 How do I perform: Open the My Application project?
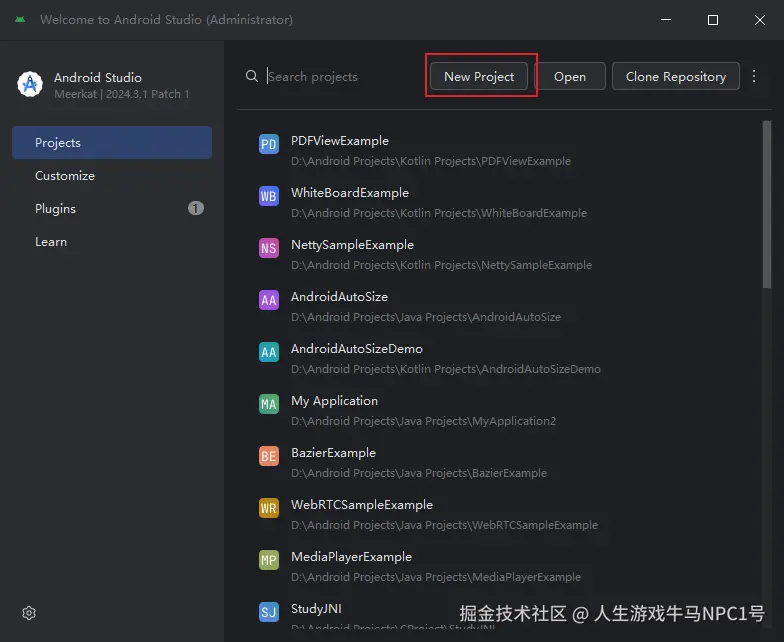click(x=334, y=401)
